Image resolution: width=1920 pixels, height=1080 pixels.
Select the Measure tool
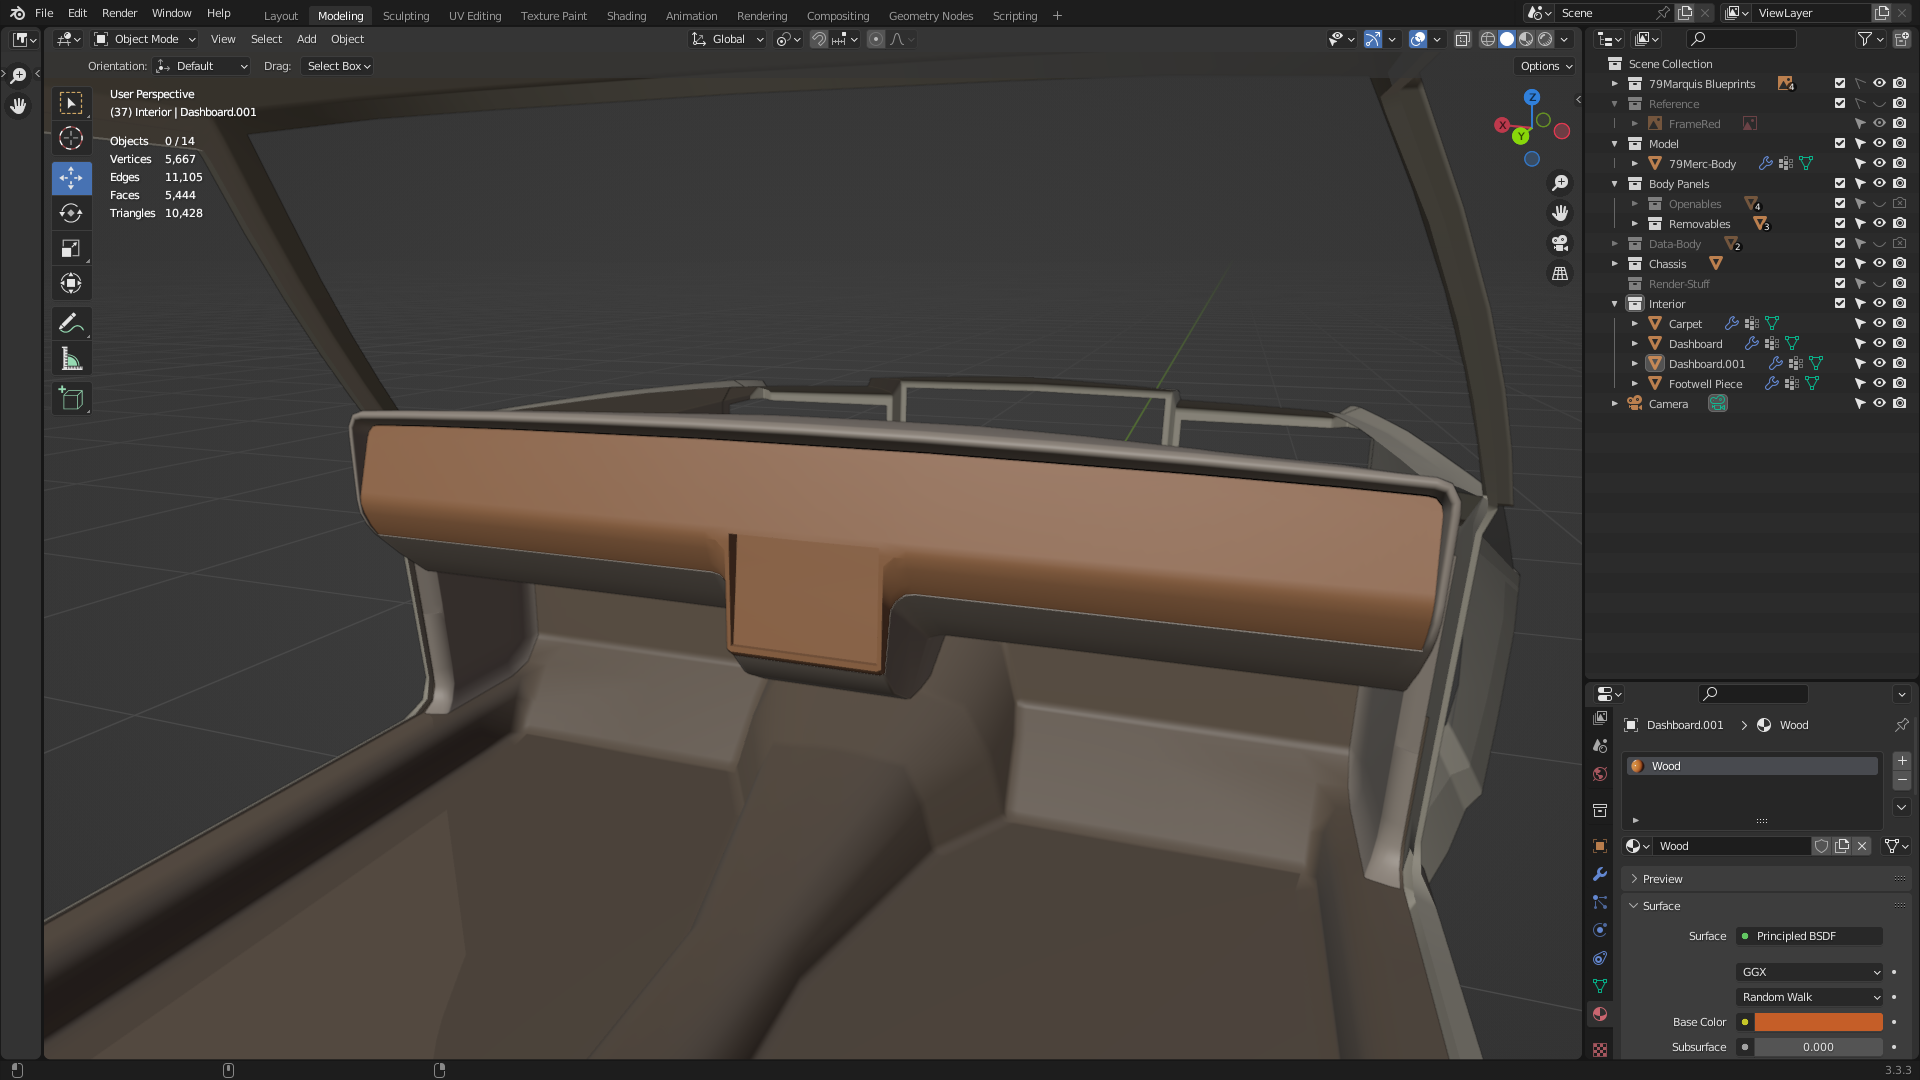[71, 359]
